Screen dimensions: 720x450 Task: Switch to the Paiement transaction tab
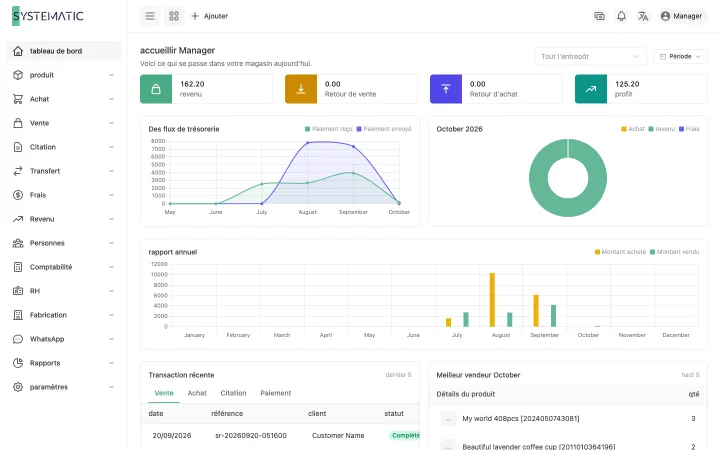click(276, 393)
